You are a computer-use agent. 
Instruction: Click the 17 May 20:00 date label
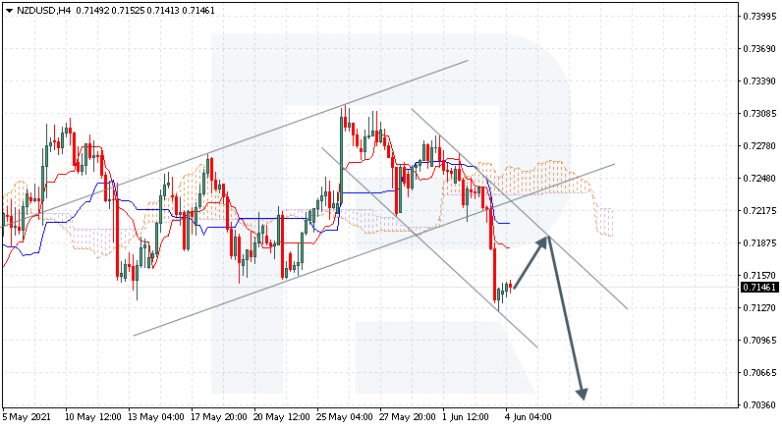click(x=219, y=417)
